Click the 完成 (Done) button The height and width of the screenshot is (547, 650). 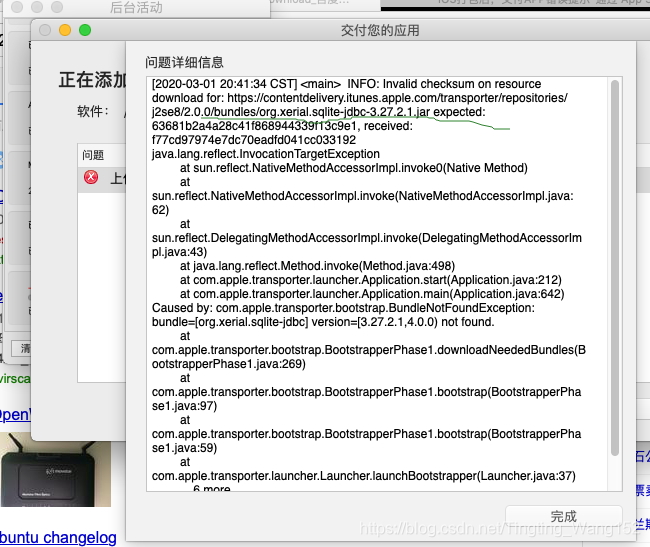click(x=563, y=516)
